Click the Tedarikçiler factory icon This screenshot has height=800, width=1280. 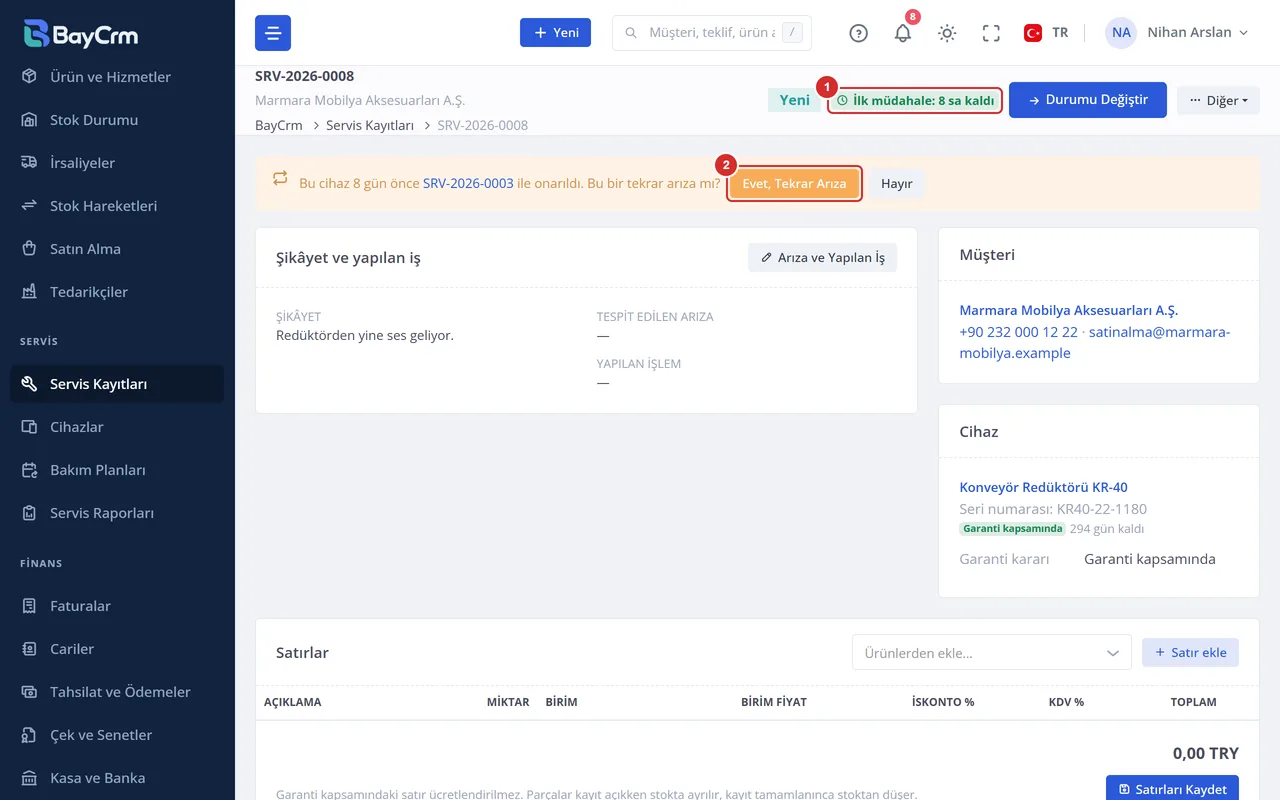point(30,292)
